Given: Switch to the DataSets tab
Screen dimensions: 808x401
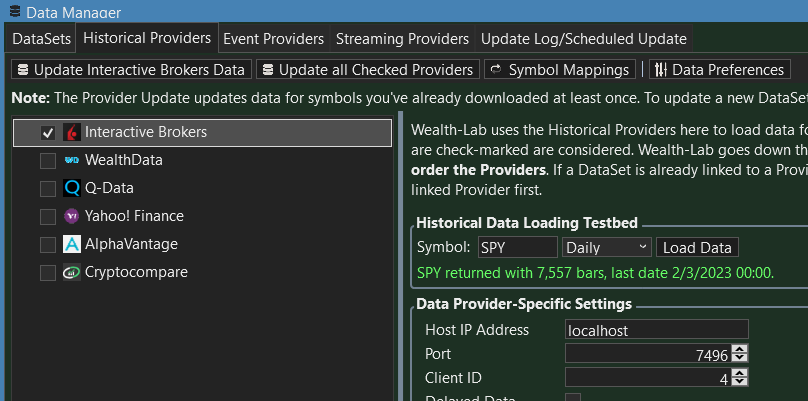Looking at the screenshot, I should click(x=42, y=39).
